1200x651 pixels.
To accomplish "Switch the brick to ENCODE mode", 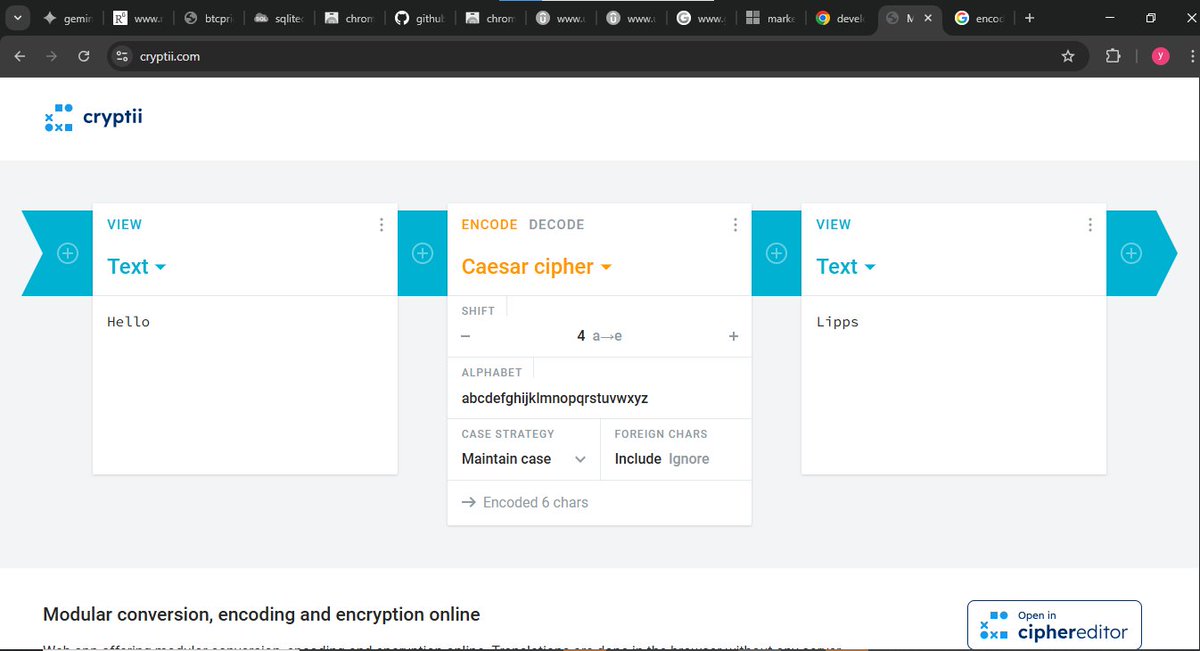I will click(x=489, y=225).
